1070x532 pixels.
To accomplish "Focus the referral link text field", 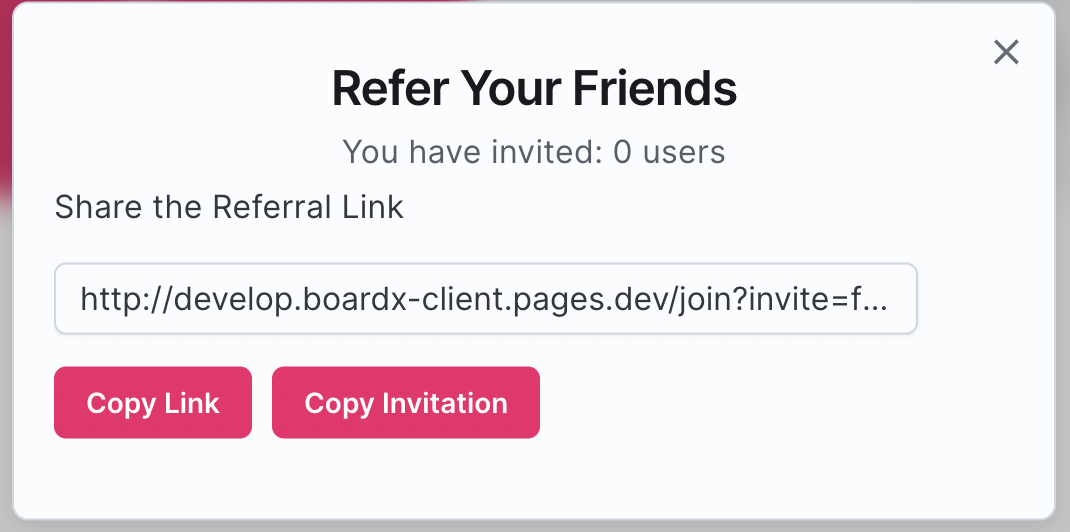I will tap(485, 298).
